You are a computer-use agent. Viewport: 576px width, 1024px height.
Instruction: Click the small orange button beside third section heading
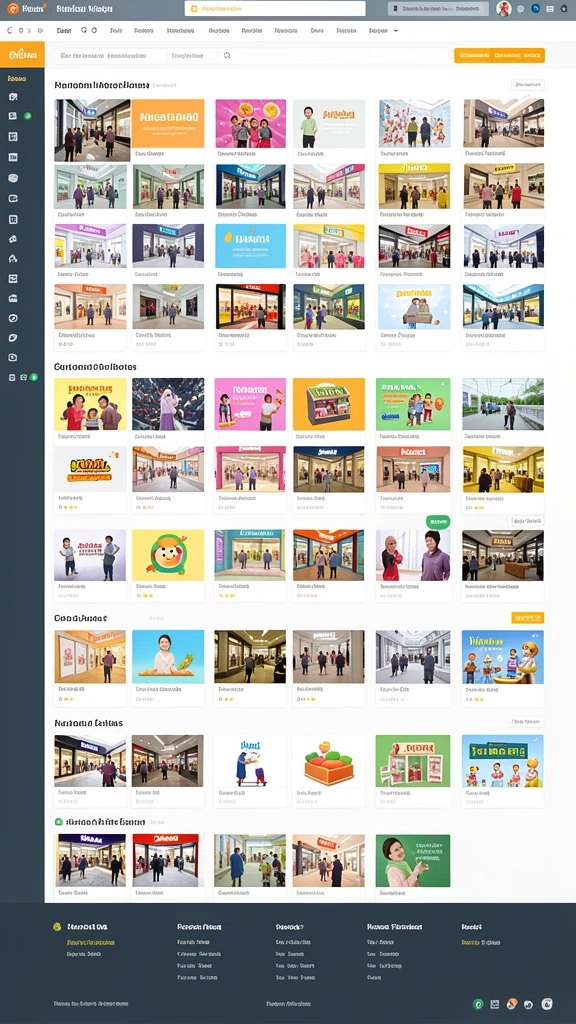(528, 618)
